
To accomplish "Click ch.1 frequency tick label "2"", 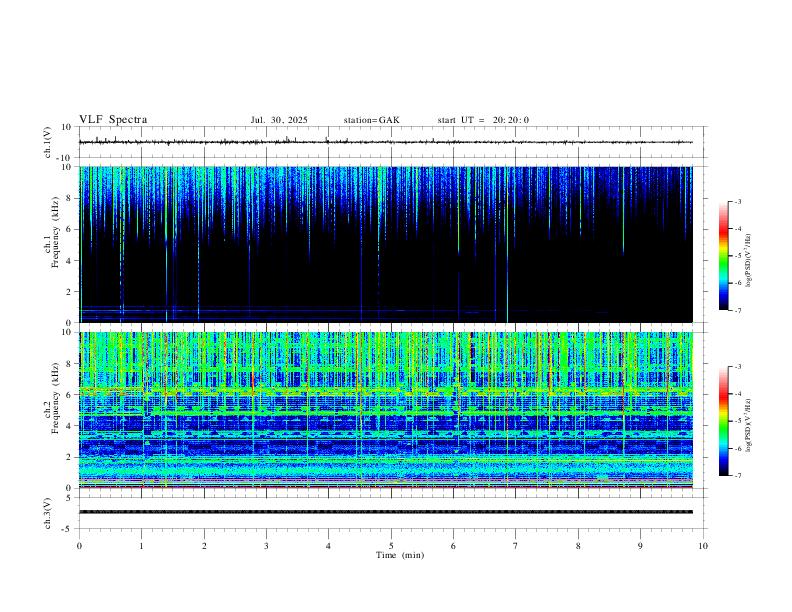I will (x=69, y=291).
